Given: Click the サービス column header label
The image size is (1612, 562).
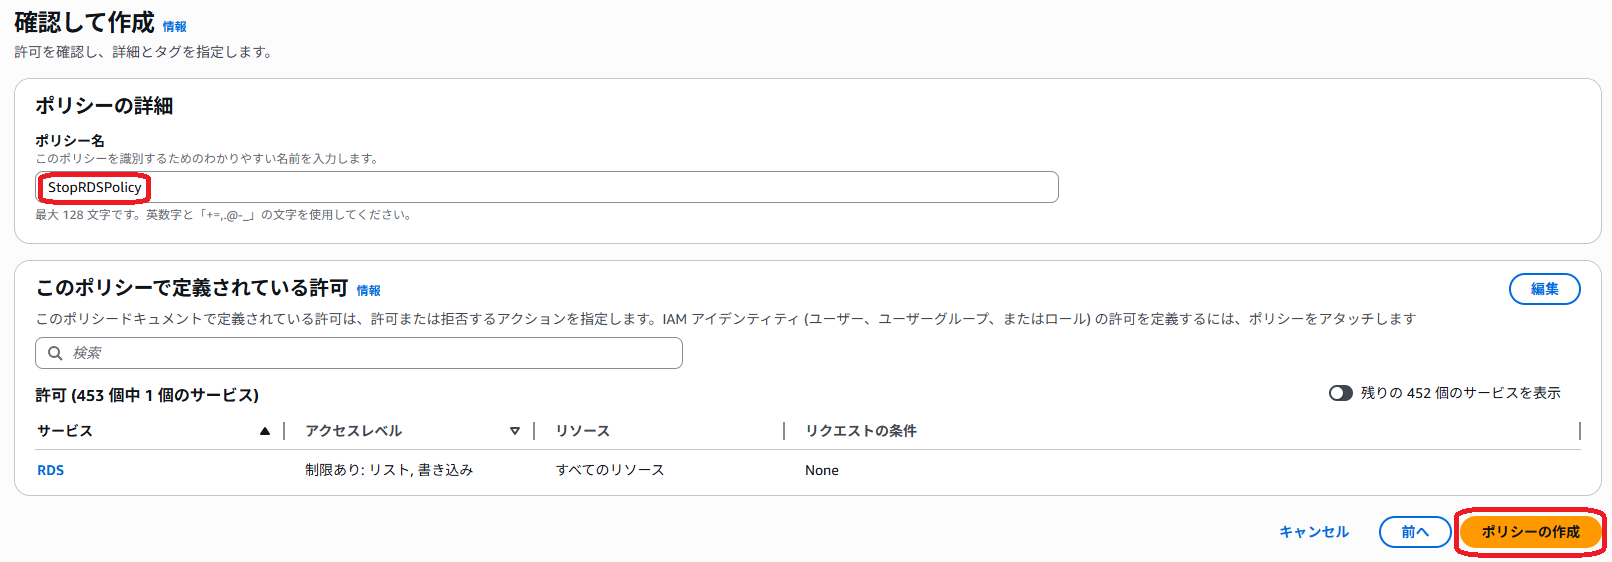Looking at the screenshot, I should click(65, 431).
